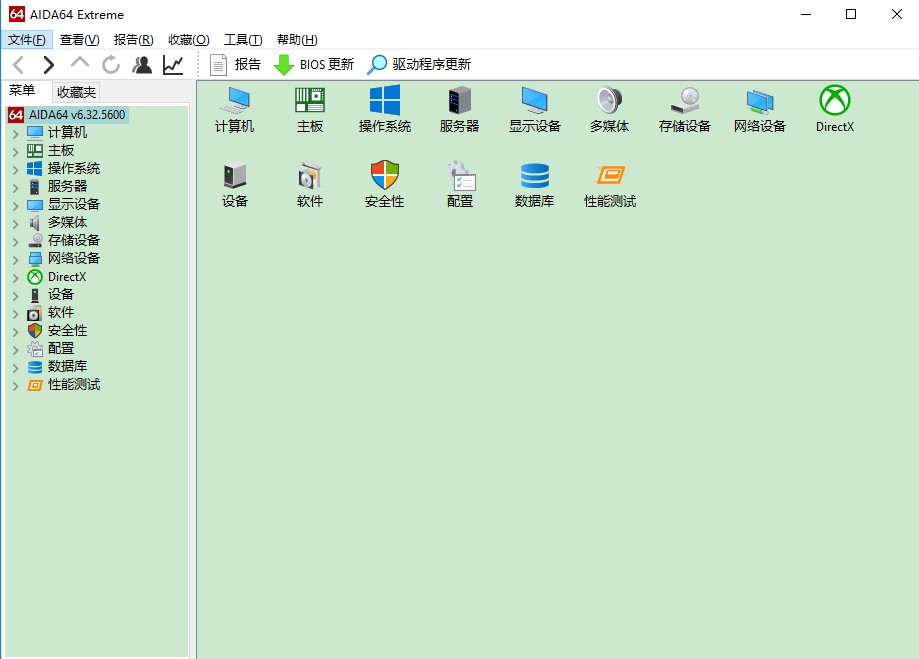Expand the 计算机 tree node
This screenshot has width=919, height=659.
tap(16, 134)
